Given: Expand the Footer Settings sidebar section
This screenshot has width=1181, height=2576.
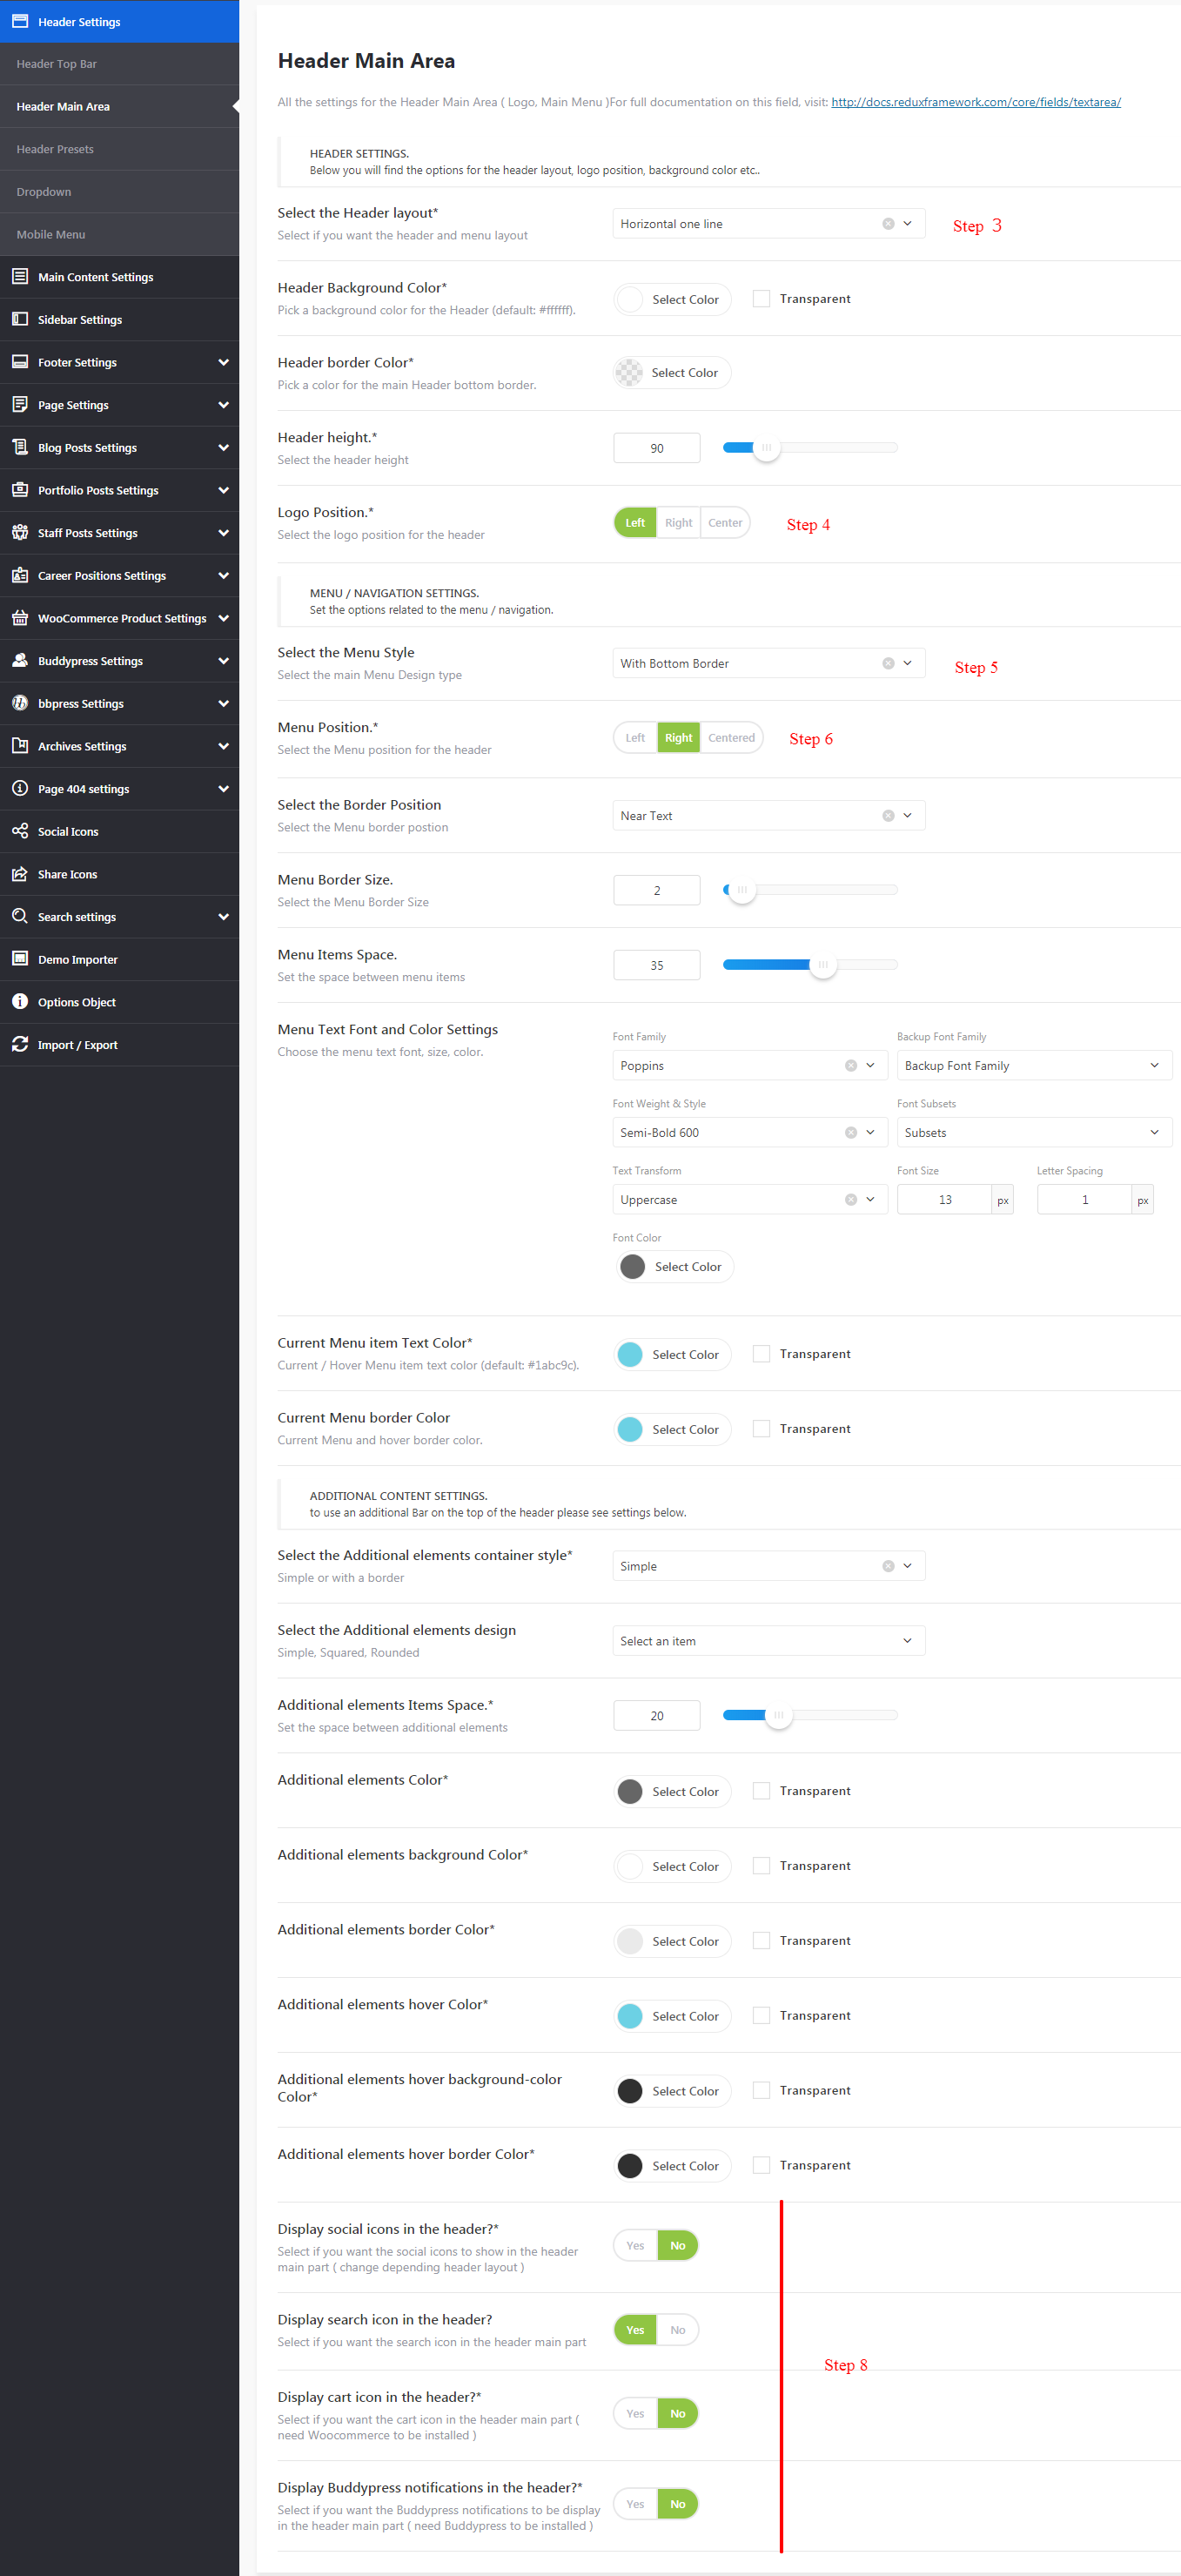Looking at the screenshot, I should click(x=223, y=362).
